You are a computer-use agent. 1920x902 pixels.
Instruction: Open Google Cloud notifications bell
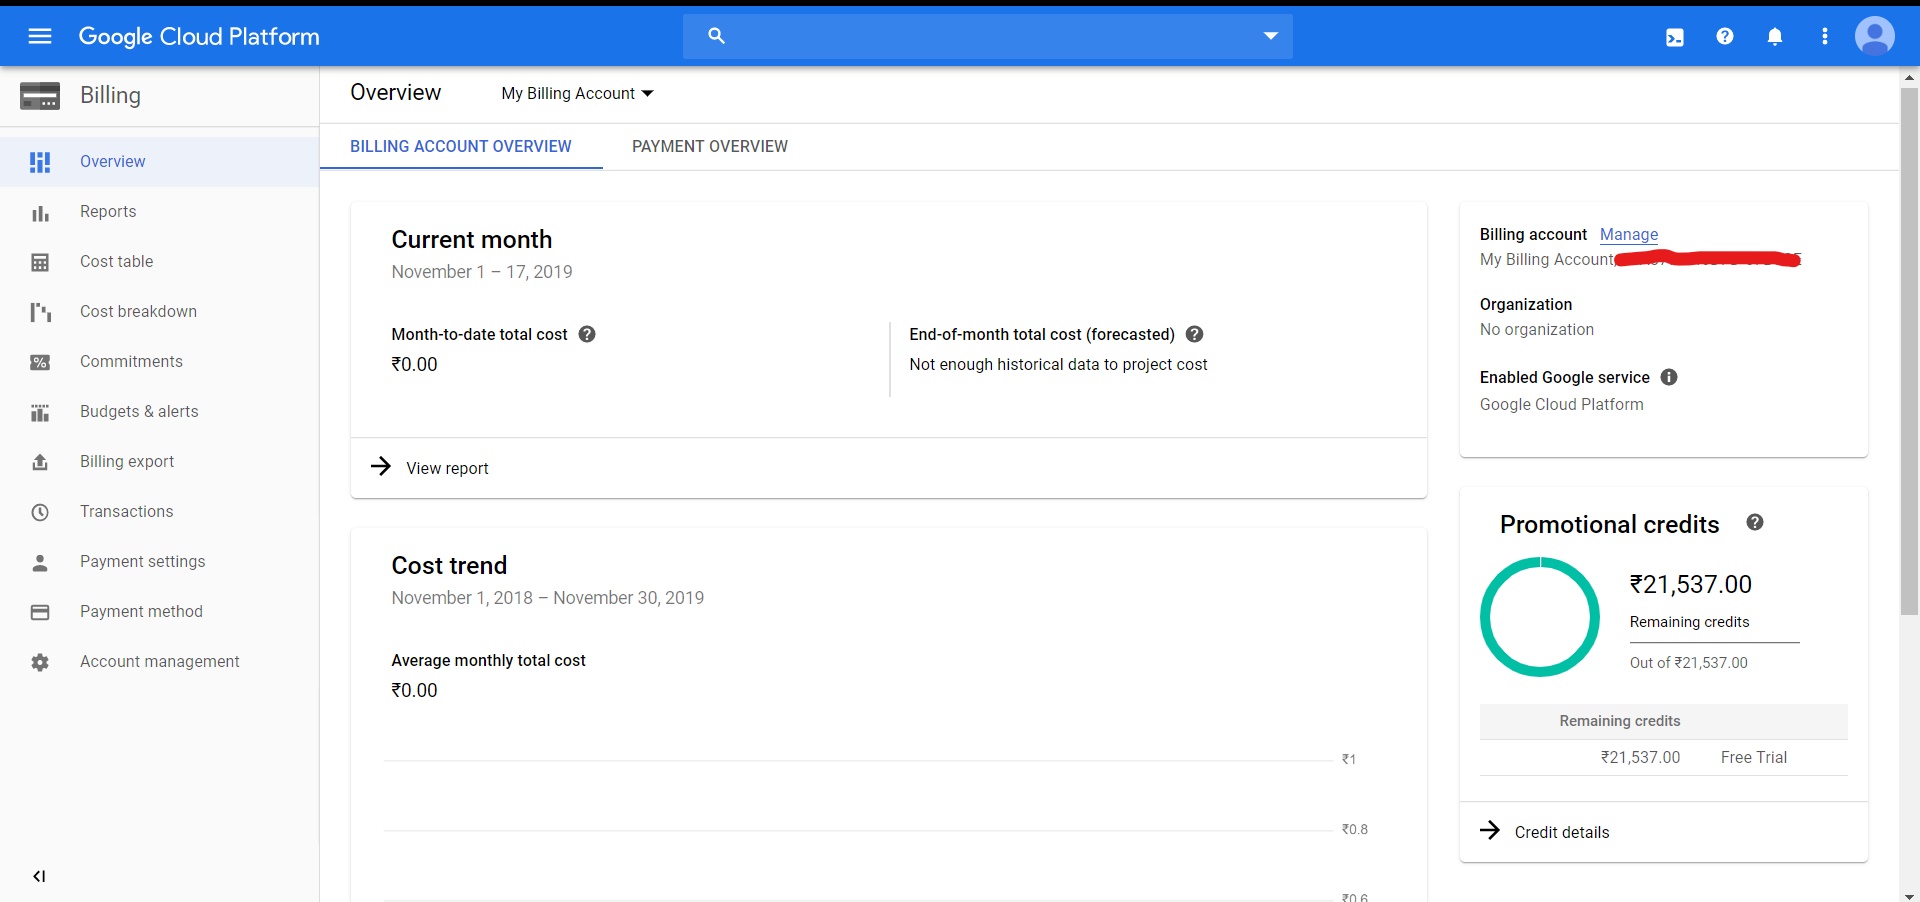1775,36
